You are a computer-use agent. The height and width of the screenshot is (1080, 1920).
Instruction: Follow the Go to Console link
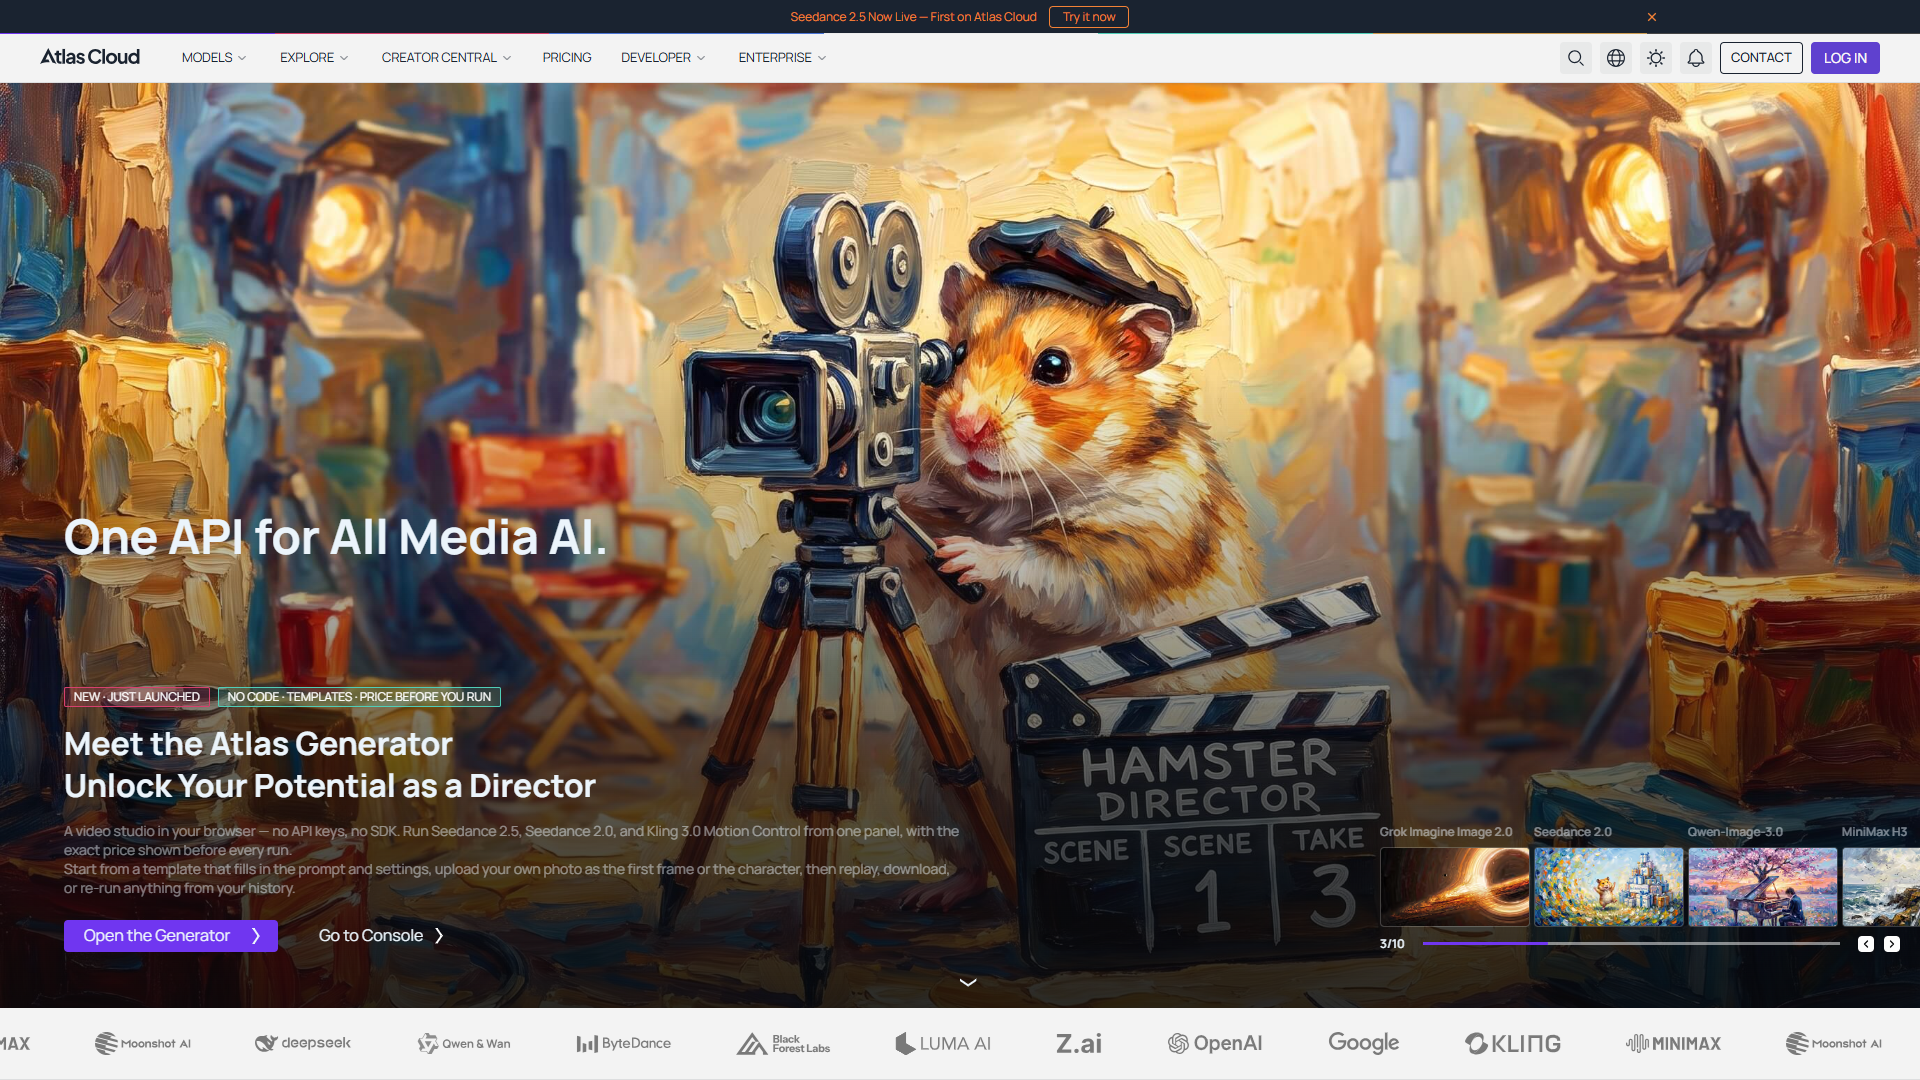381,936
